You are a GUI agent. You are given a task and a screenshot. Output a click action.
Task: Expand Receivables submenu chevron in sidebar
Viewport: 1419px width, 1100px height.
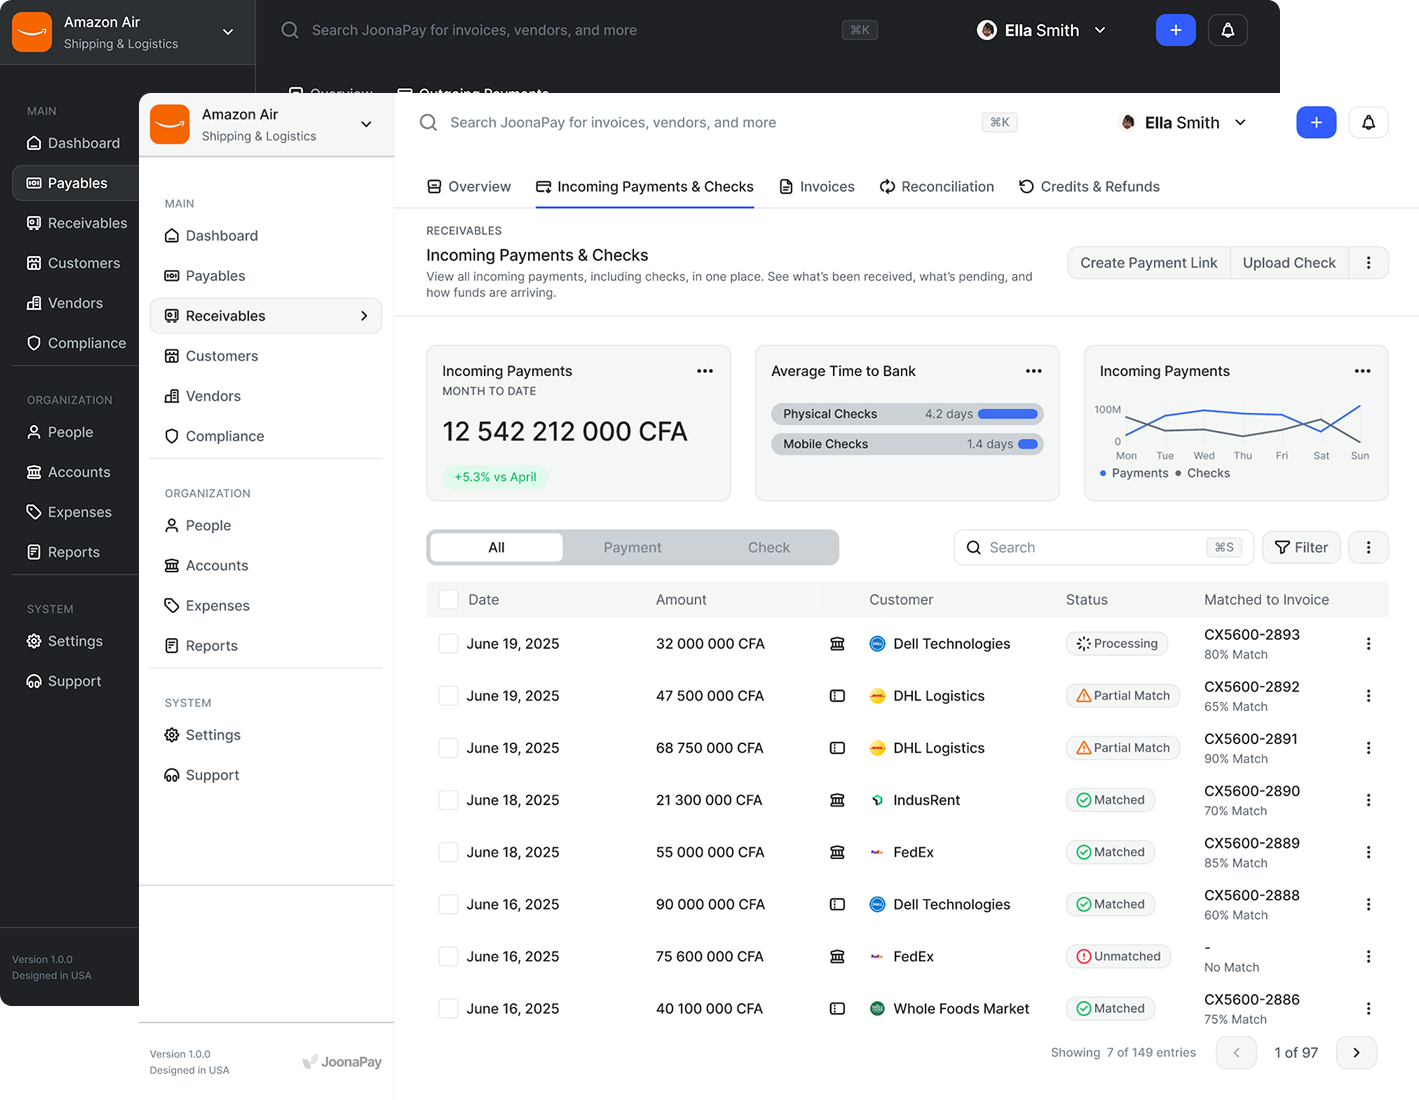(364, 316)
